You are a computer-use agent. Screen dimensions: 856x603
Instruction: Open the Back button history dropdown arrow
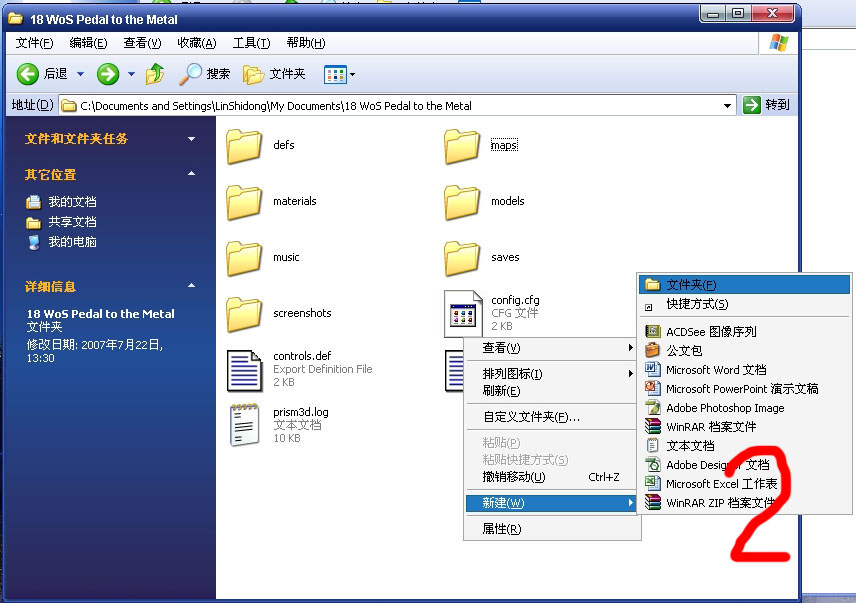pos(81,74)
